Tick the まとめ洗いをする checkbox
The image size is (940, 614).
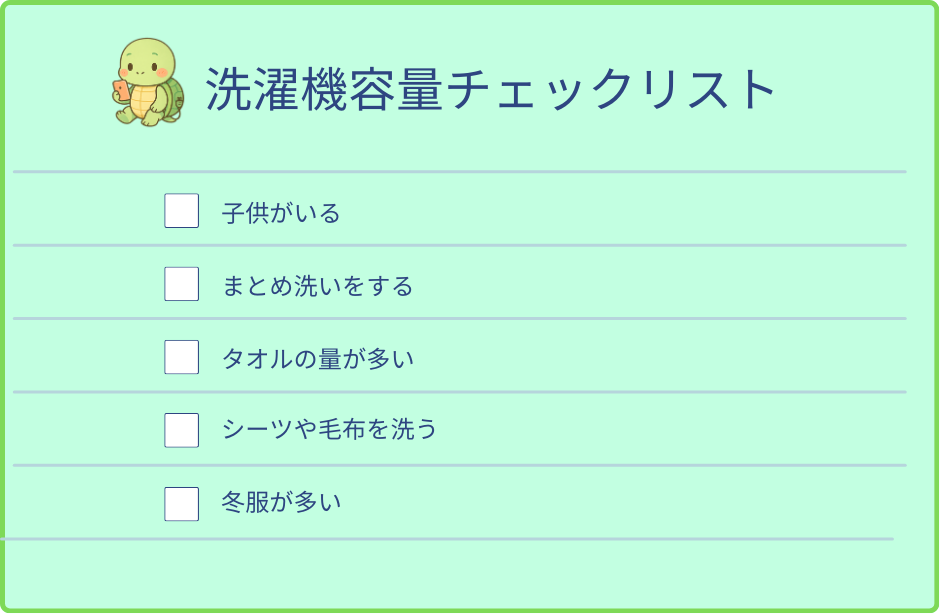[181, 284]
